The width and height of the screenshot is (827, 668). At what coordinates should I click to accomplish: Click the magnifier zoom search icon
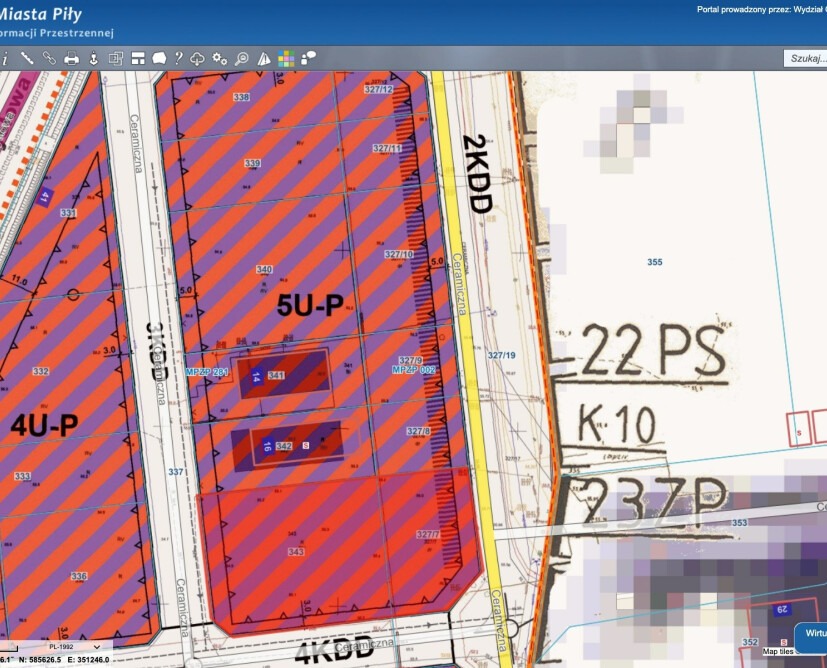point(241,58)
